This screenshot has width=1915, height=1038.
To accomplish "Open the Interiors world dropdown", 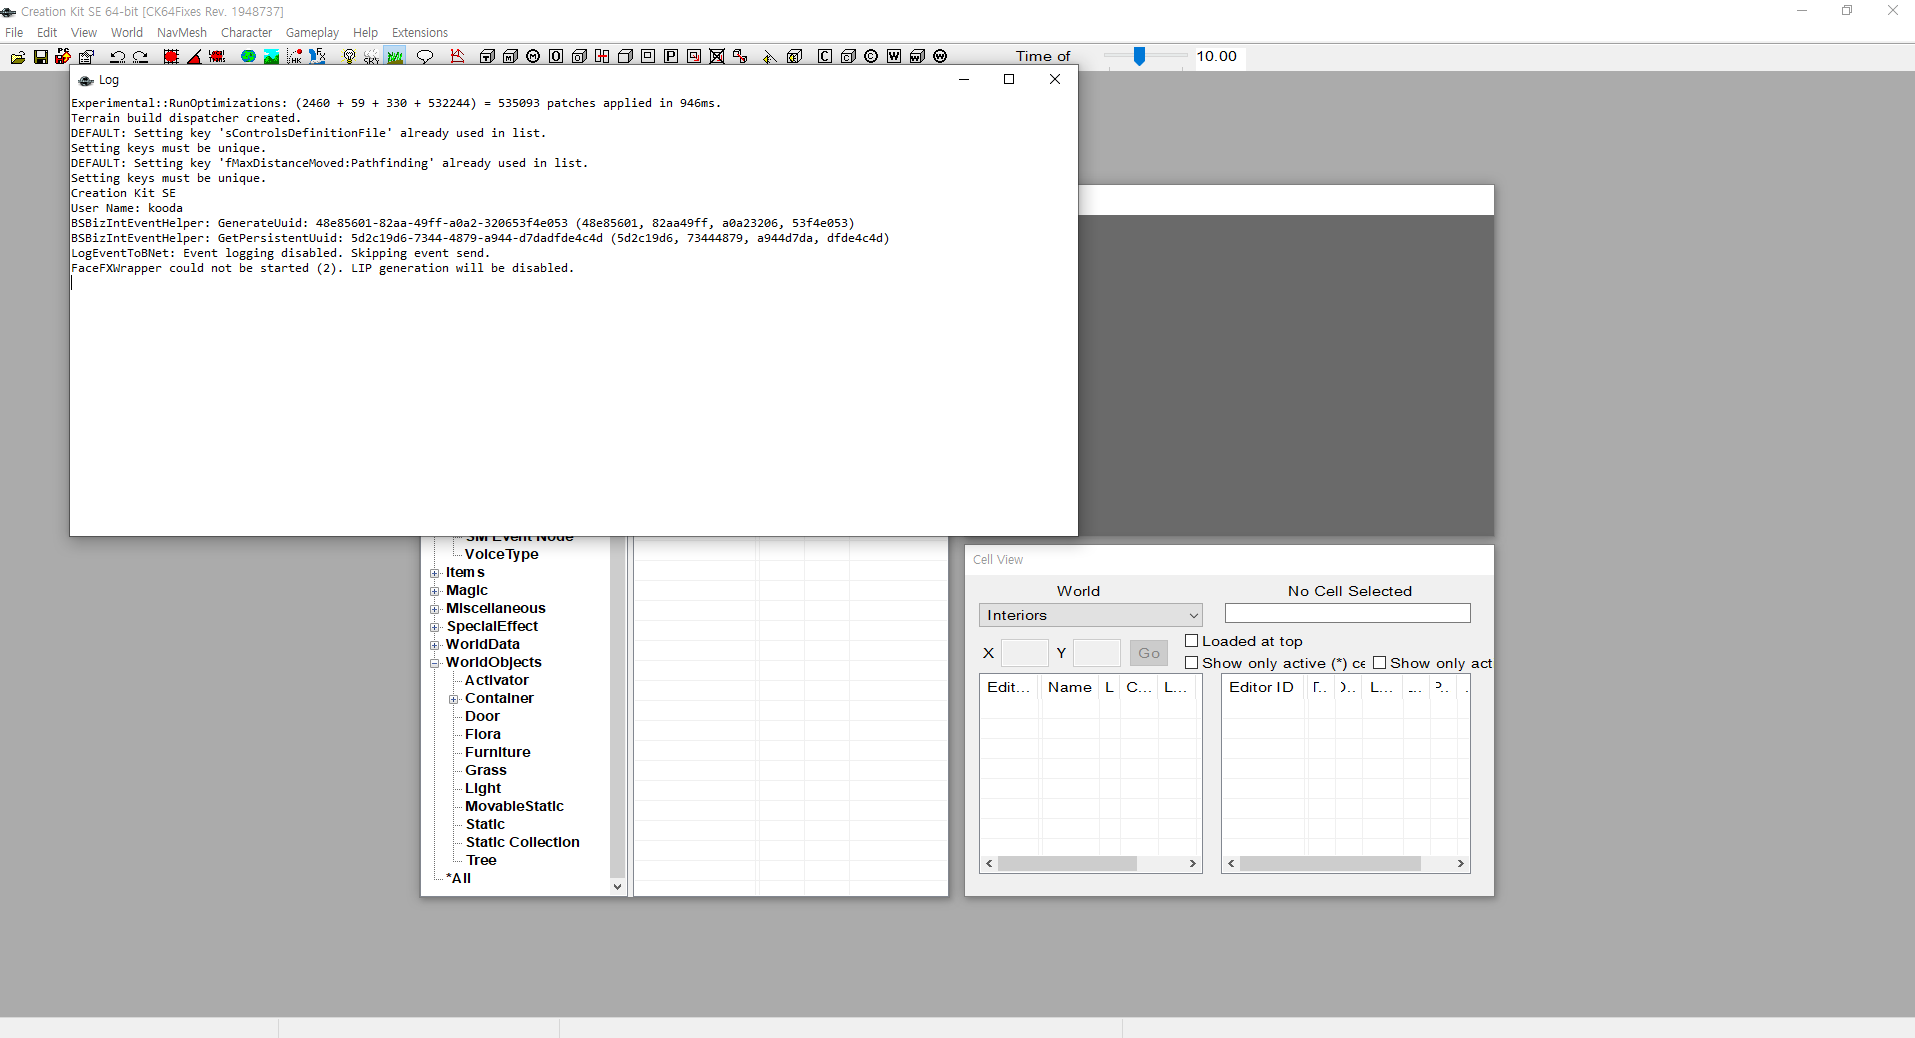I will tap(1090, 615).
